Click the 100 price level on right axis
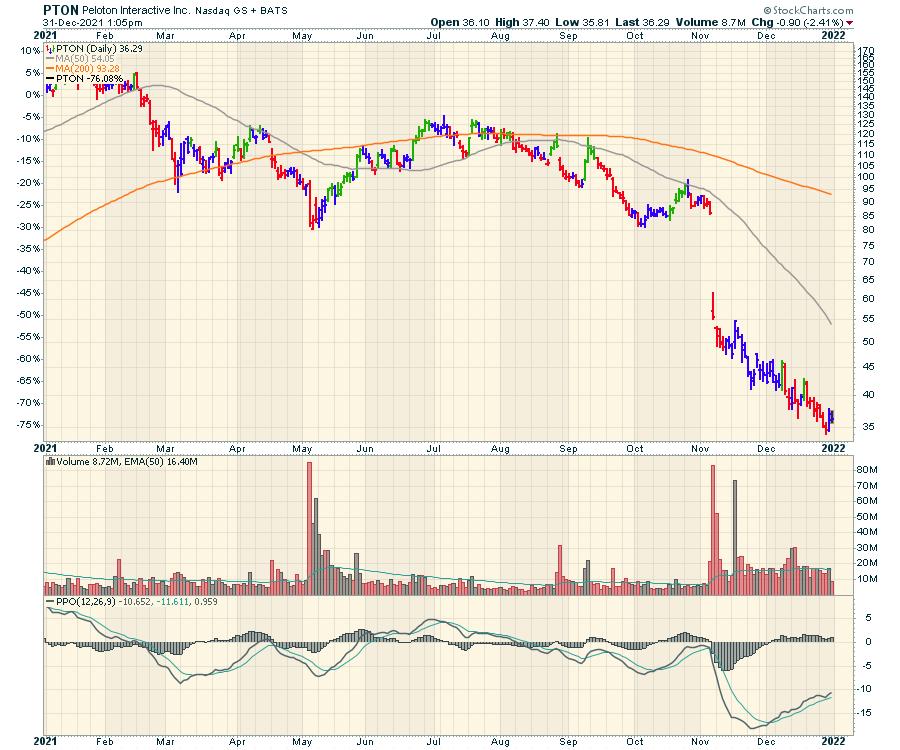Image resolution: width=900 pixels, height=750 pixels. tap(865, 177)
